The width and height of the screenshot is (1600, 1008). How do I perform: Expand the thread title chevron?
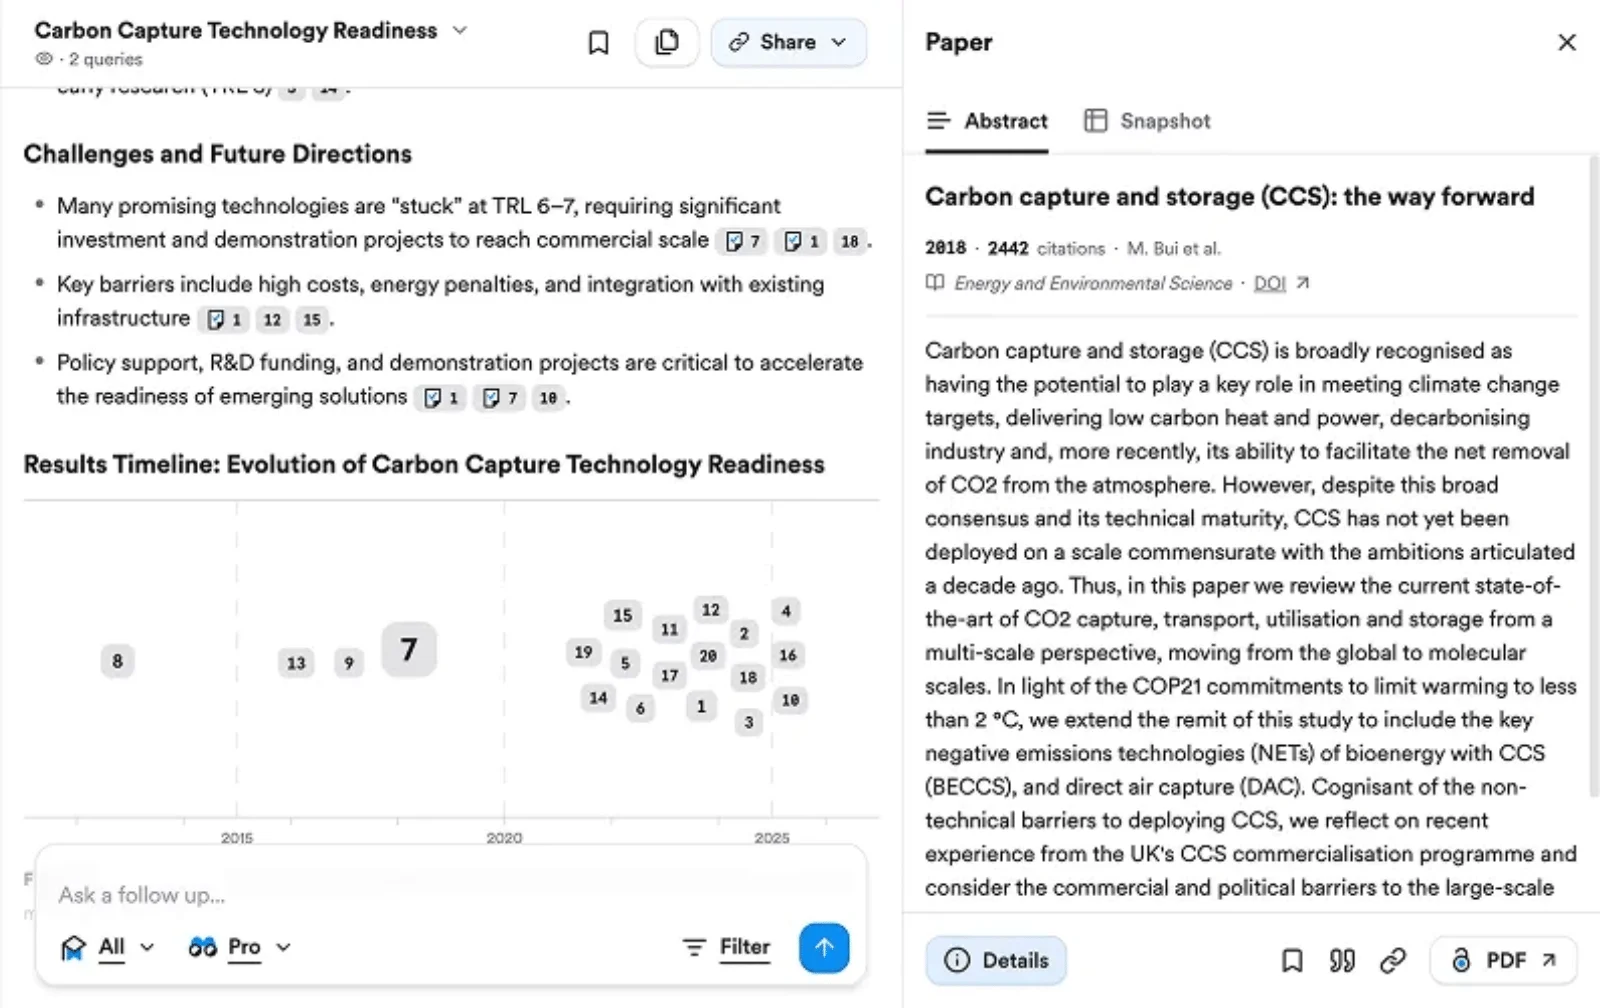pos(460,30)
